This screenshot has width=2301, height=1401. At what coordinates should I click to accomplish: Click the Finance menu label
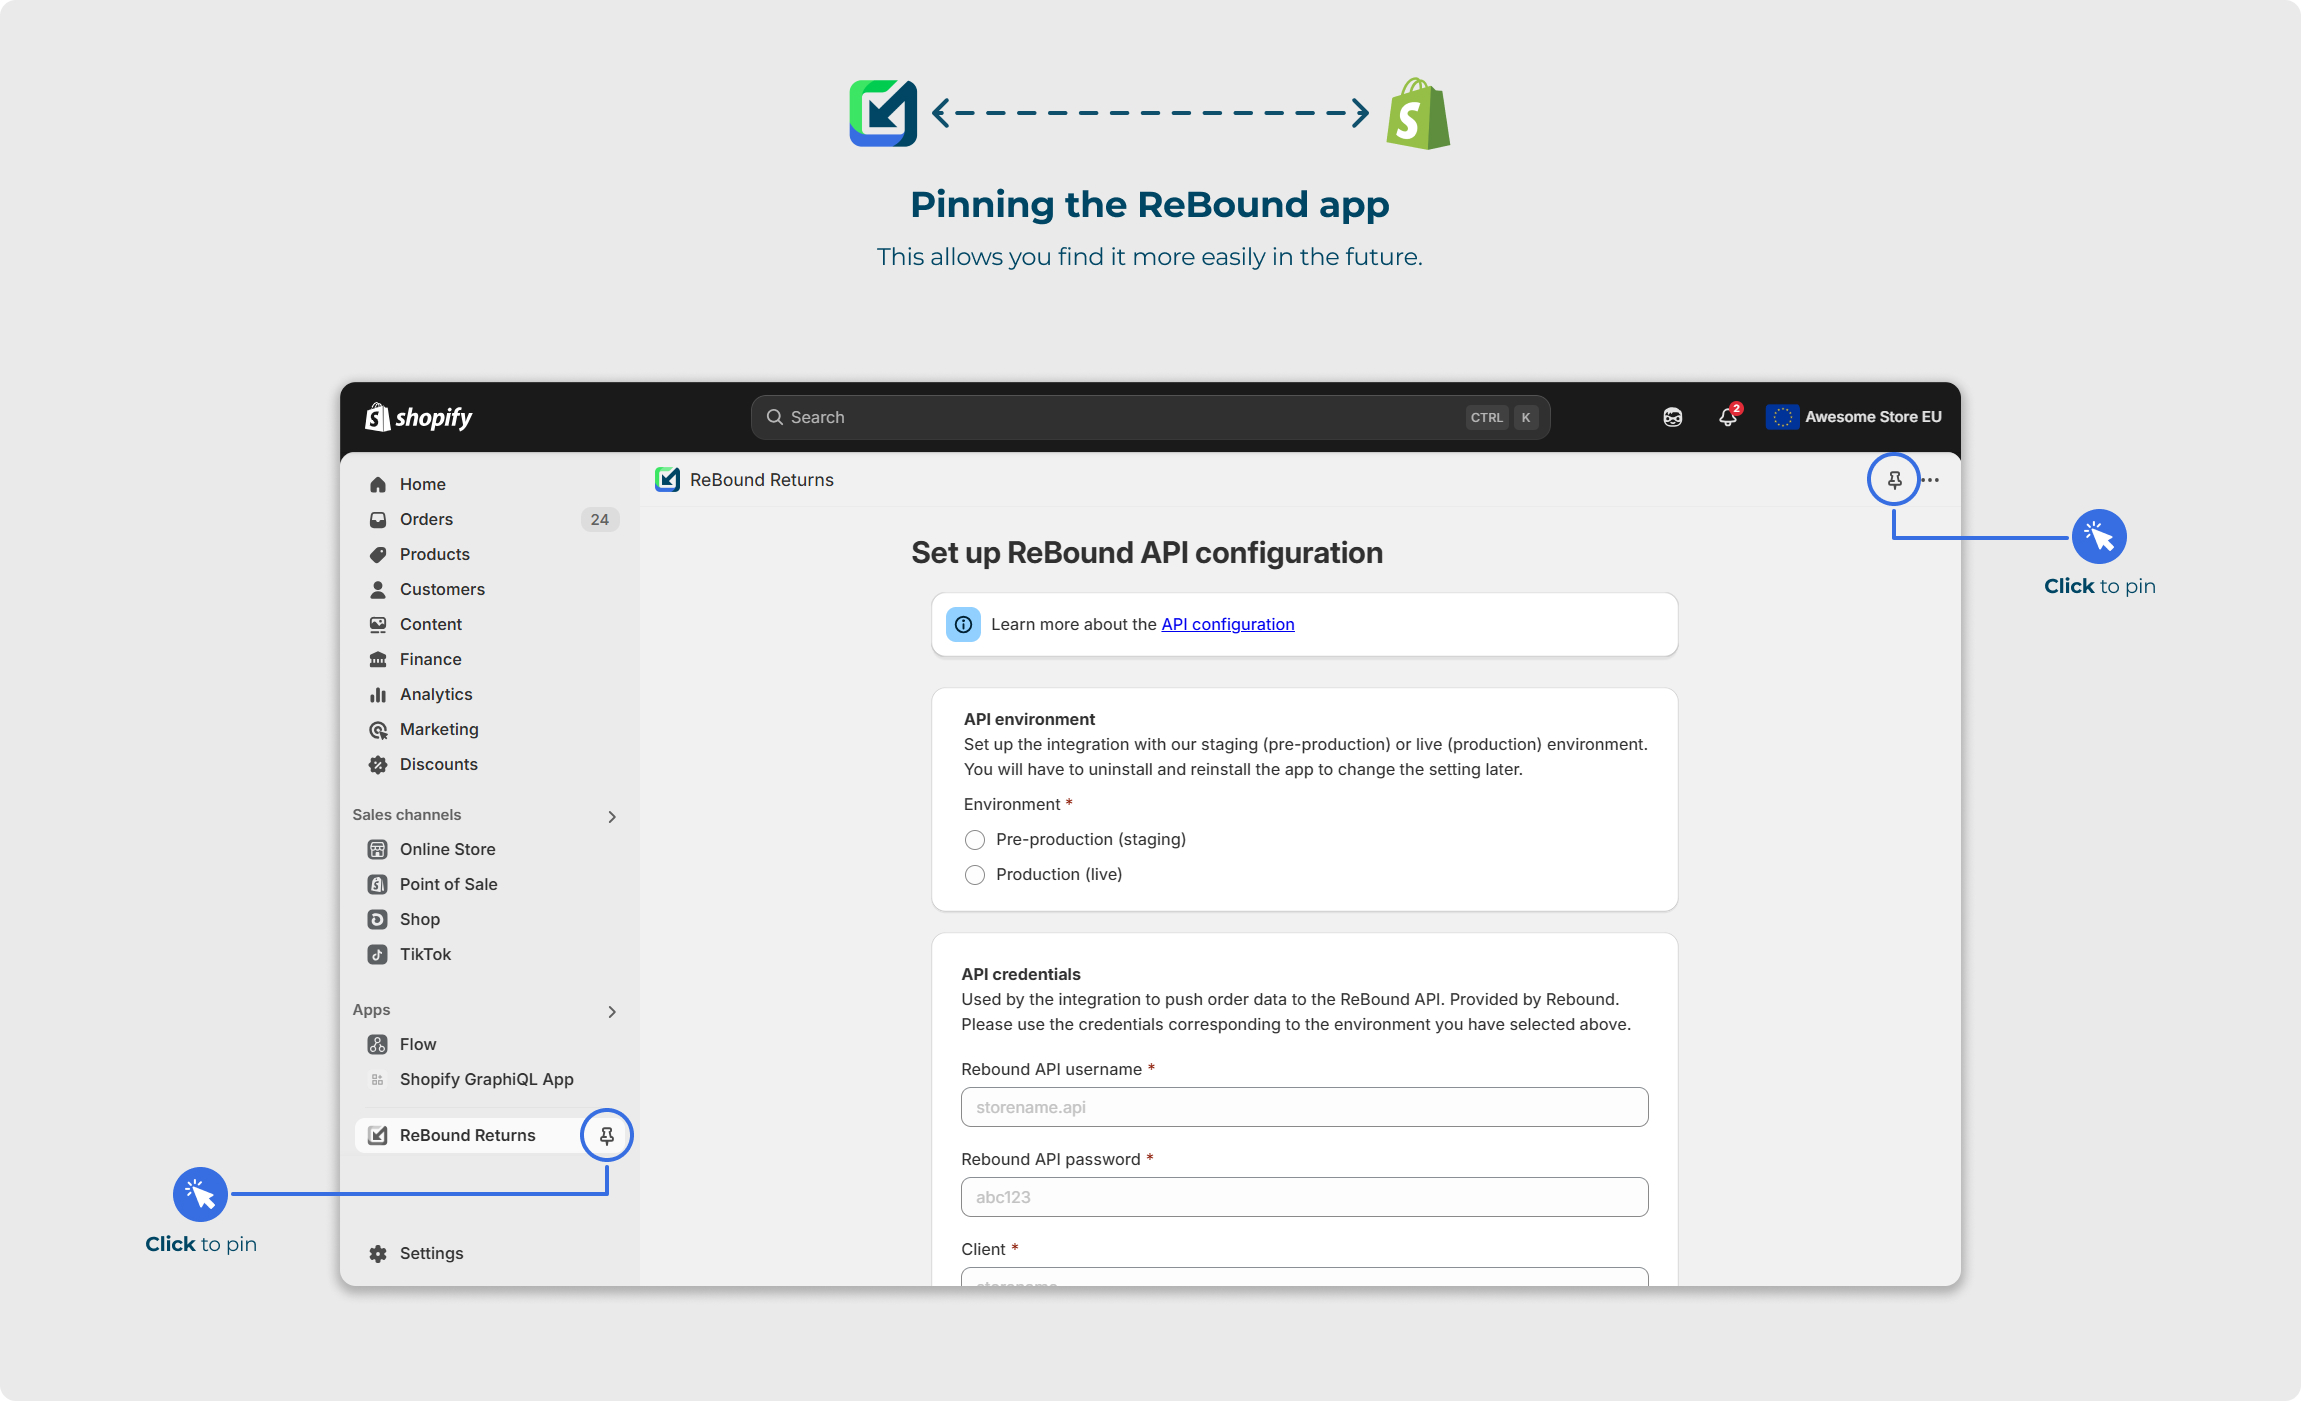[x=431, y=659]
